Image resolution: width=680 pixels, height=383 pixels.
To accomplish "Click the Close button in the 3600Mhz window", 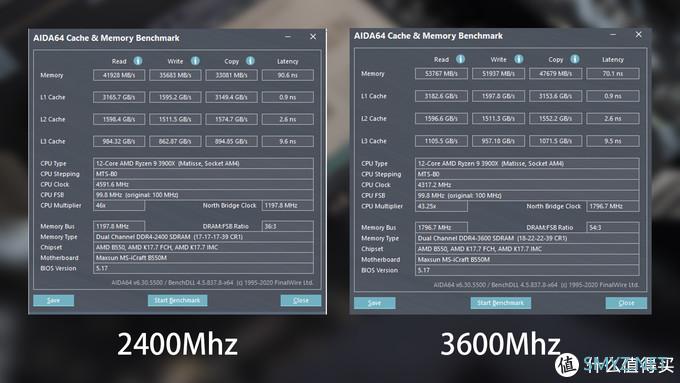I will click(x=626, y=303).
